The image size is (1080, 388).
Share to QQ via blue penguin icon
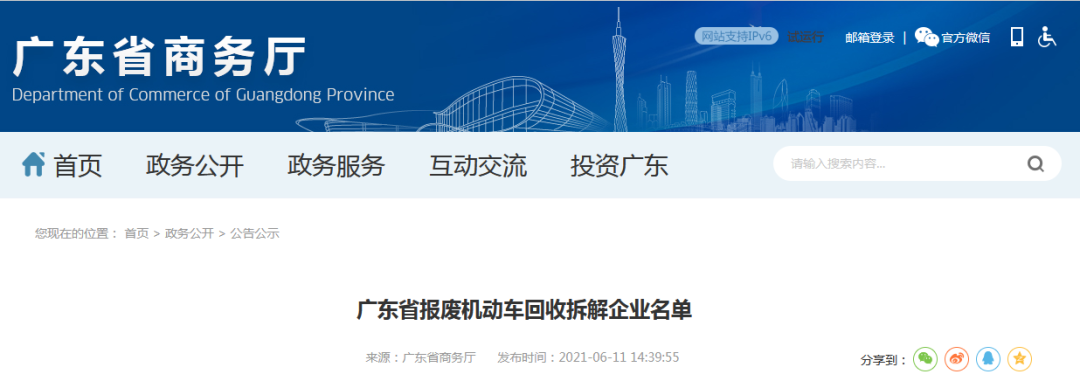pos(988,359)
